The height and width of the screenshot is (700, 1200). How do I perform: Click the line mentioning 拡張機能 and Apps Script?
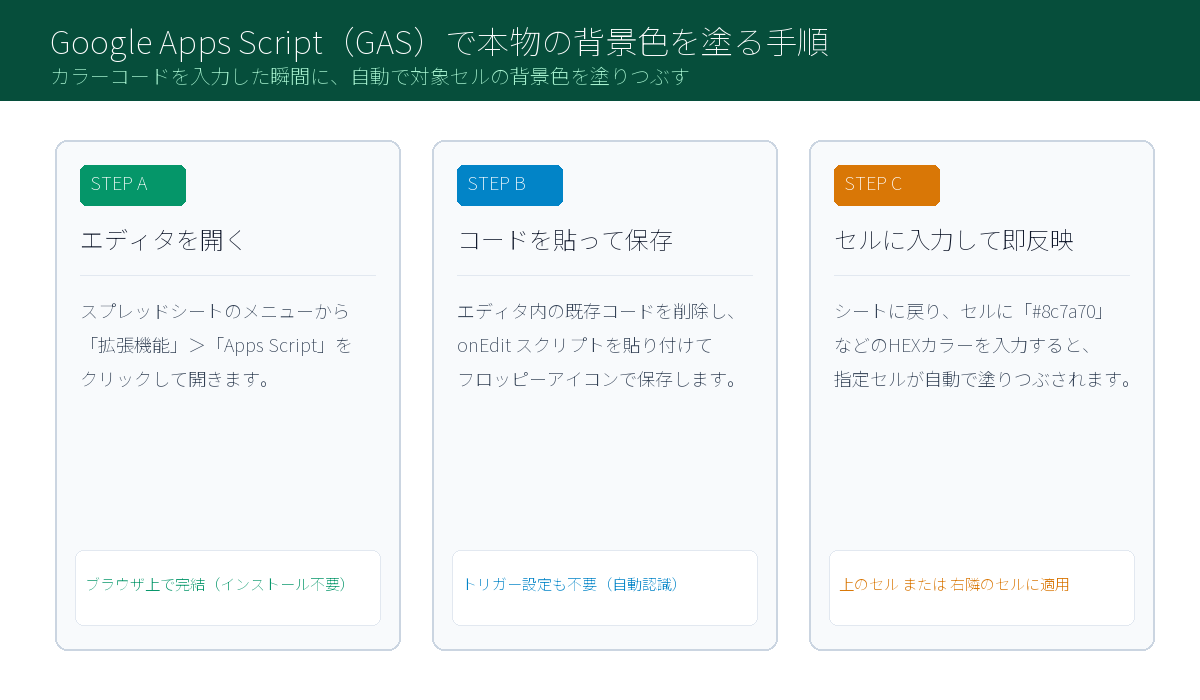click(x=216, y=346)
